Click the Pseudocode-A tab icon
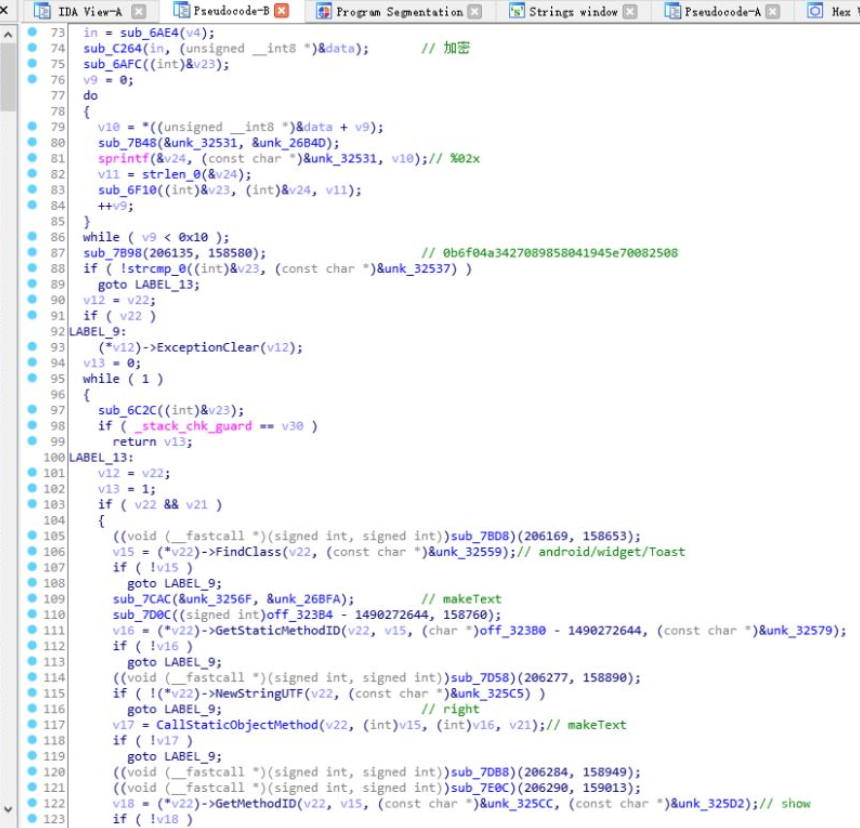Screen dimensions: 860x828 click(672, 11)
